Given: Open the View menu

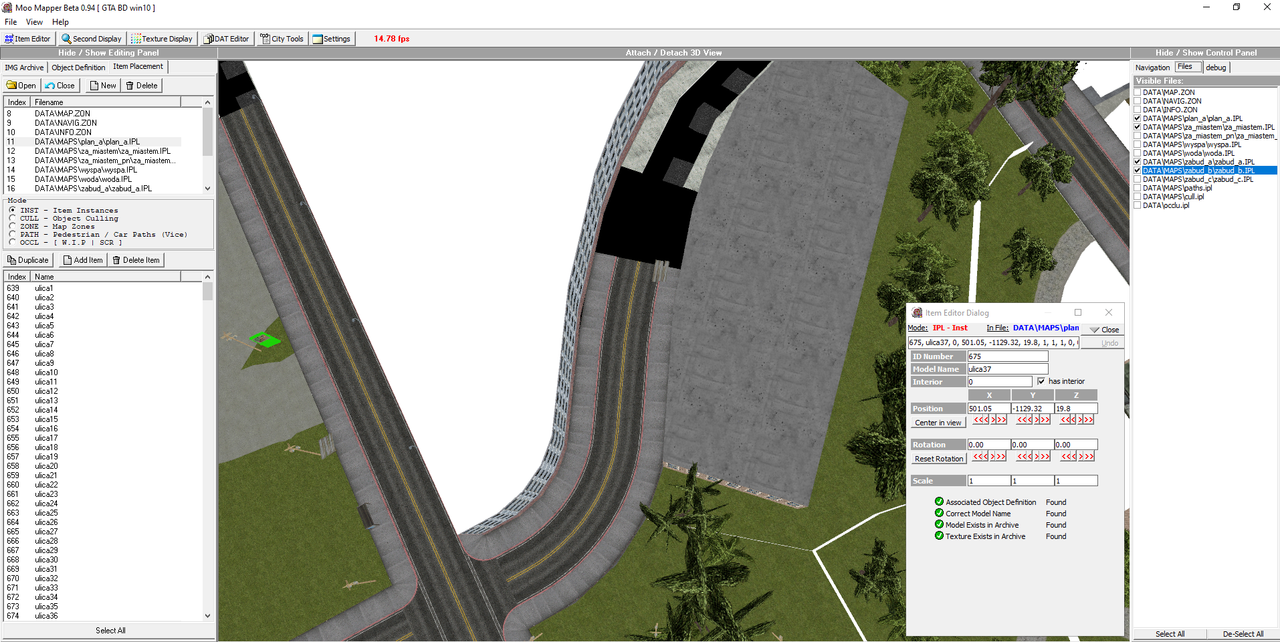Looking at the screenshot, I should tap(34, 22).
